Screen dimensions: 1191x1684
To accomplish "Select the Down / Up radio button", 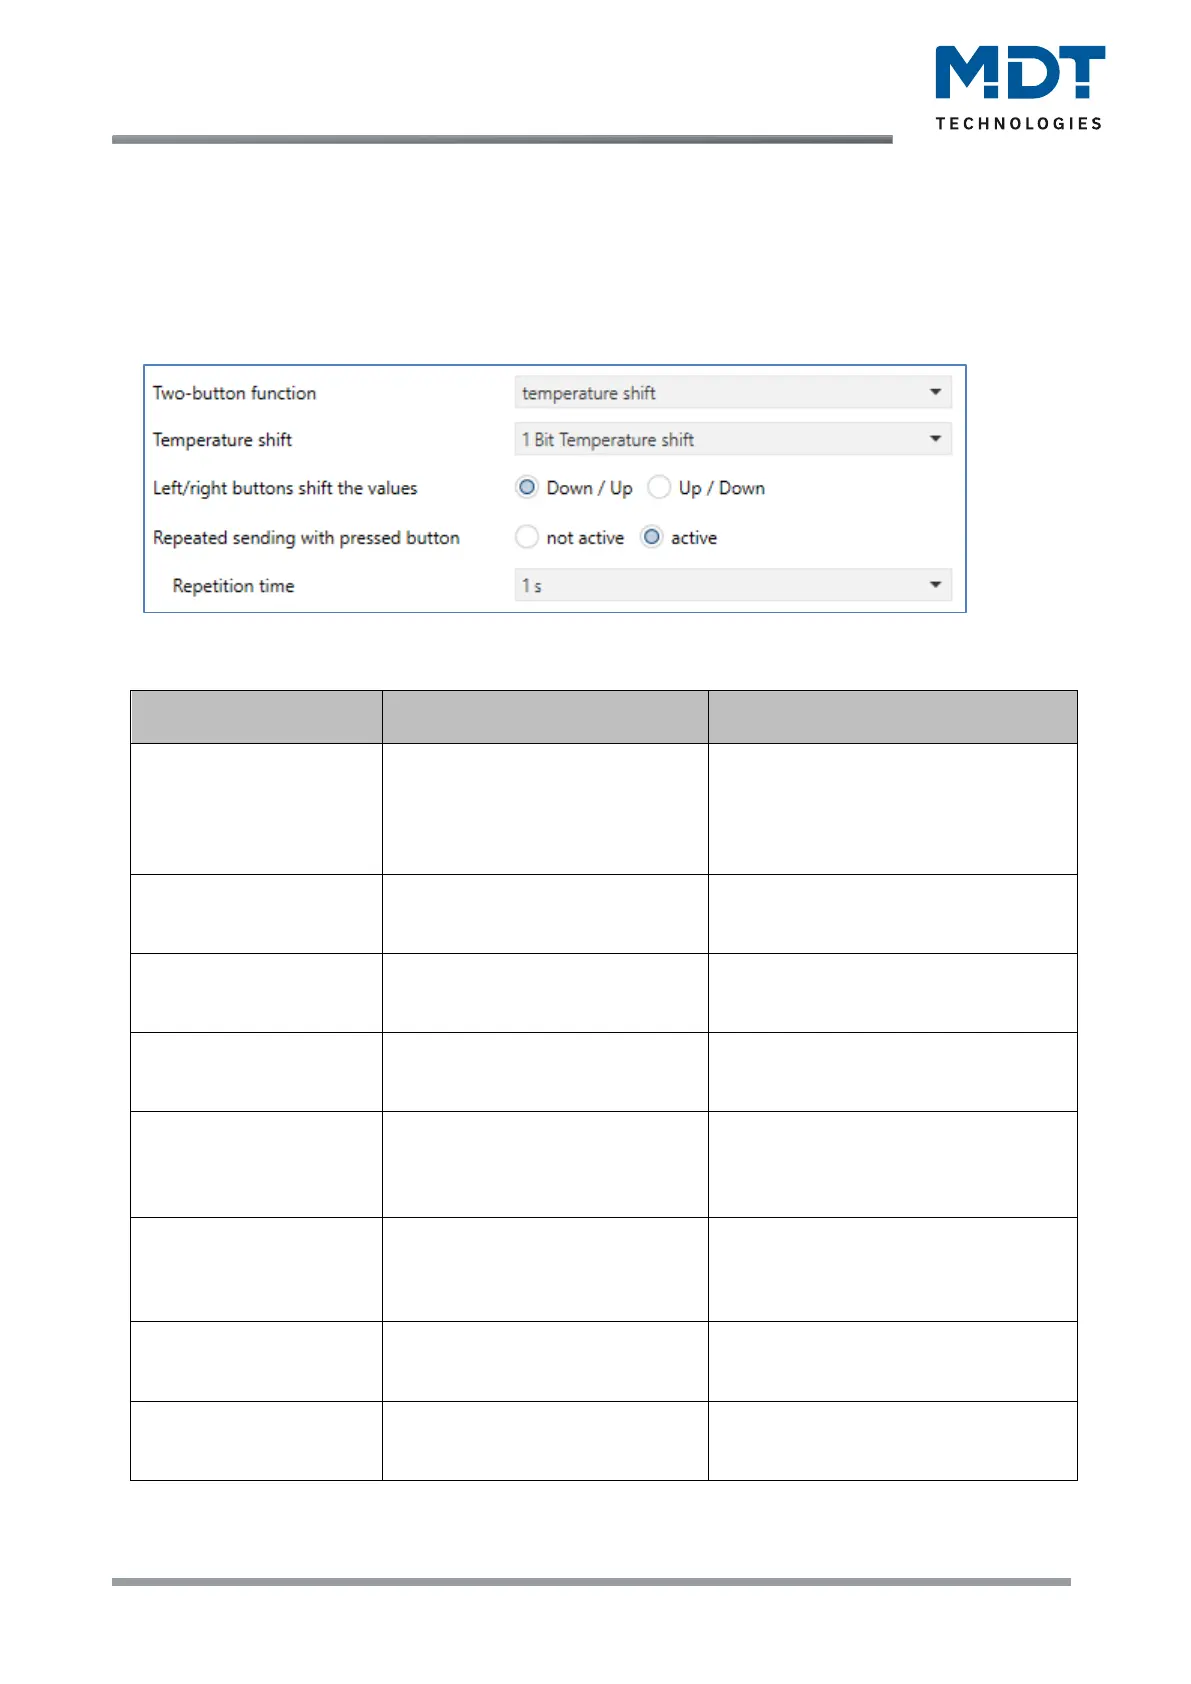I will (x=527, y=488).
